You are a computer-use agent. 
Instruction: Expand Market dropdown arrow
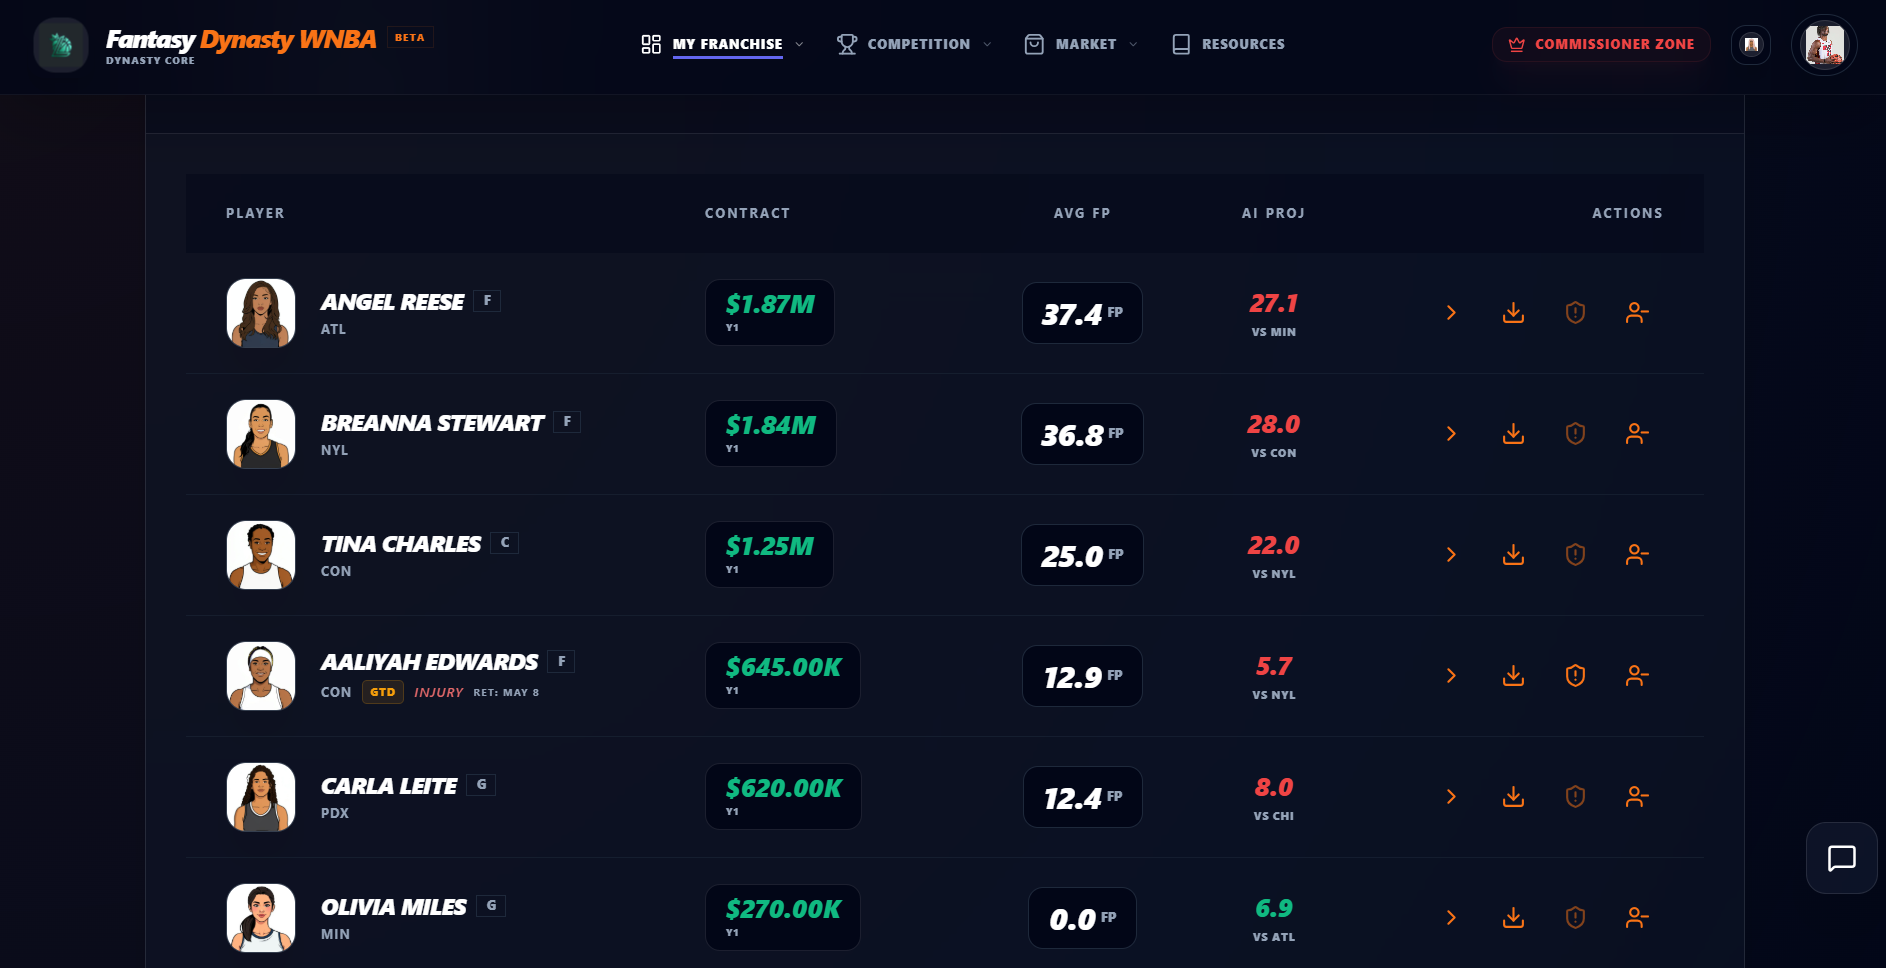click(1133, 44)
